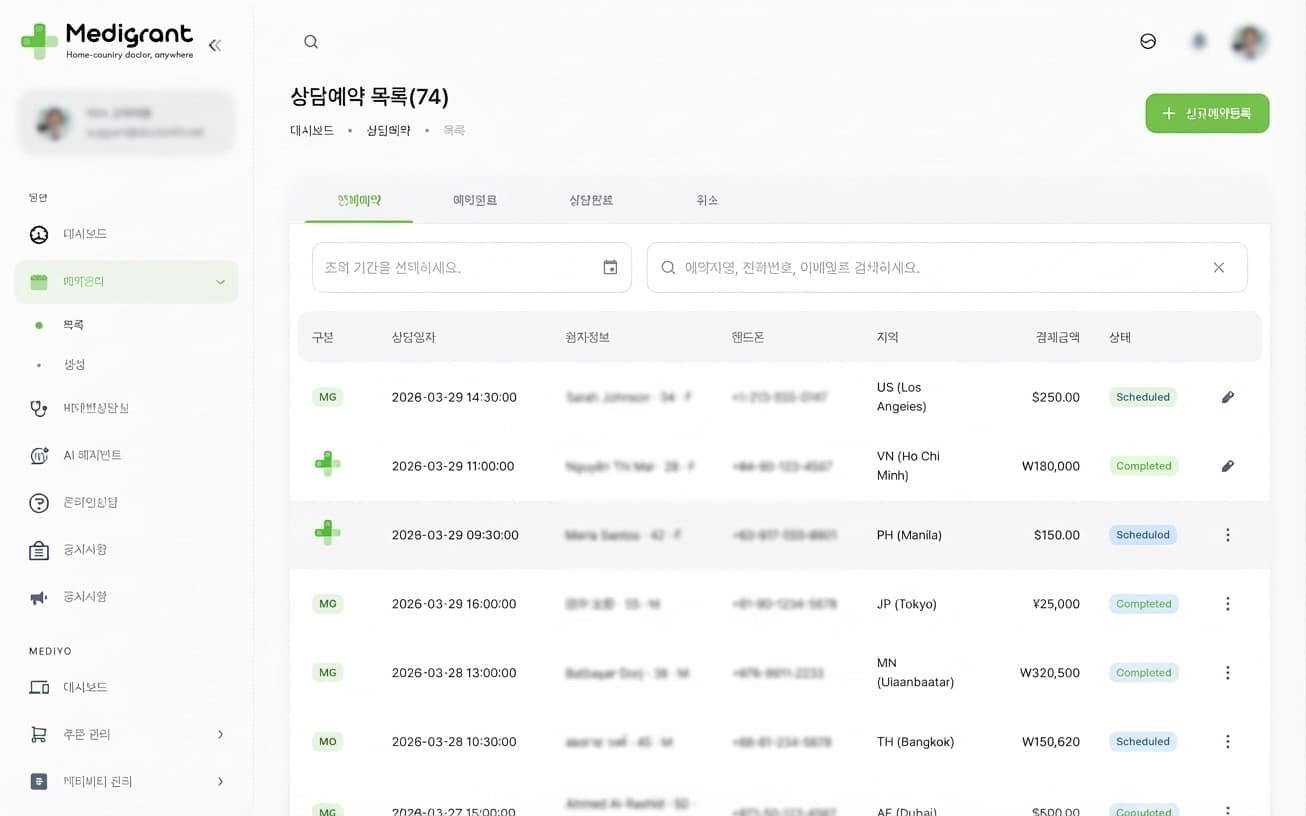The height and width of the screenshot is (816, 1306).
Task: Click the clipboard 공지사항 icon in sidebar
Action: 38,549
